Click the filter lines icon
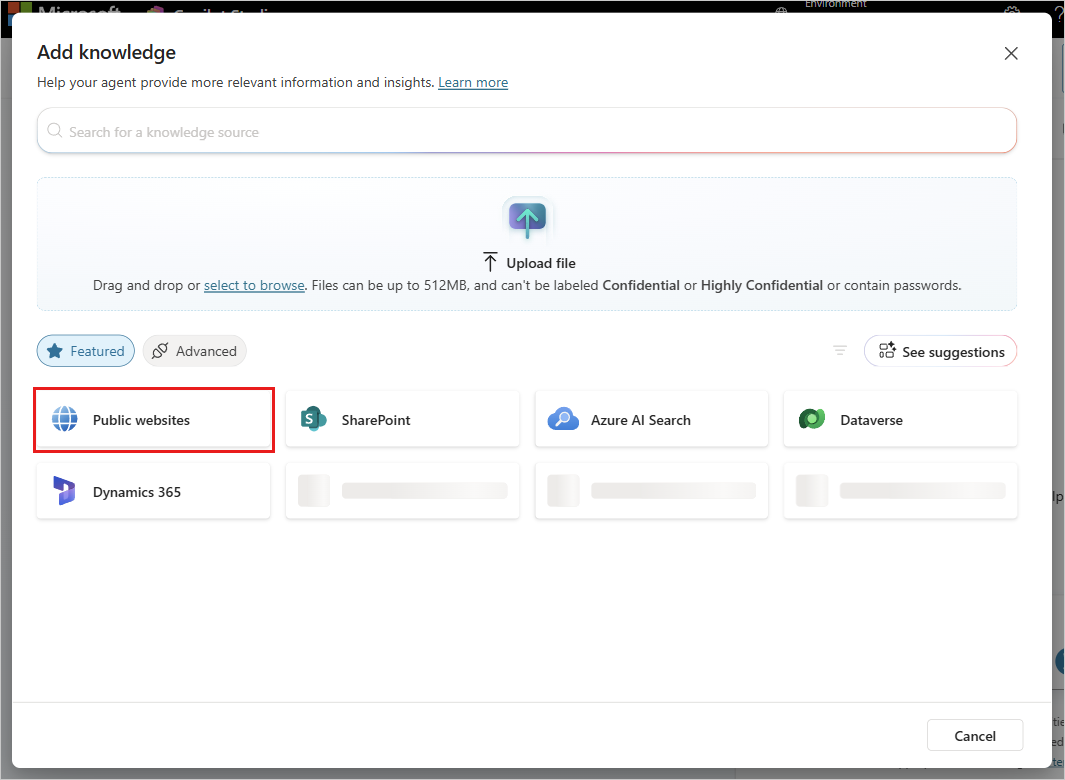 tap(840, 351)
